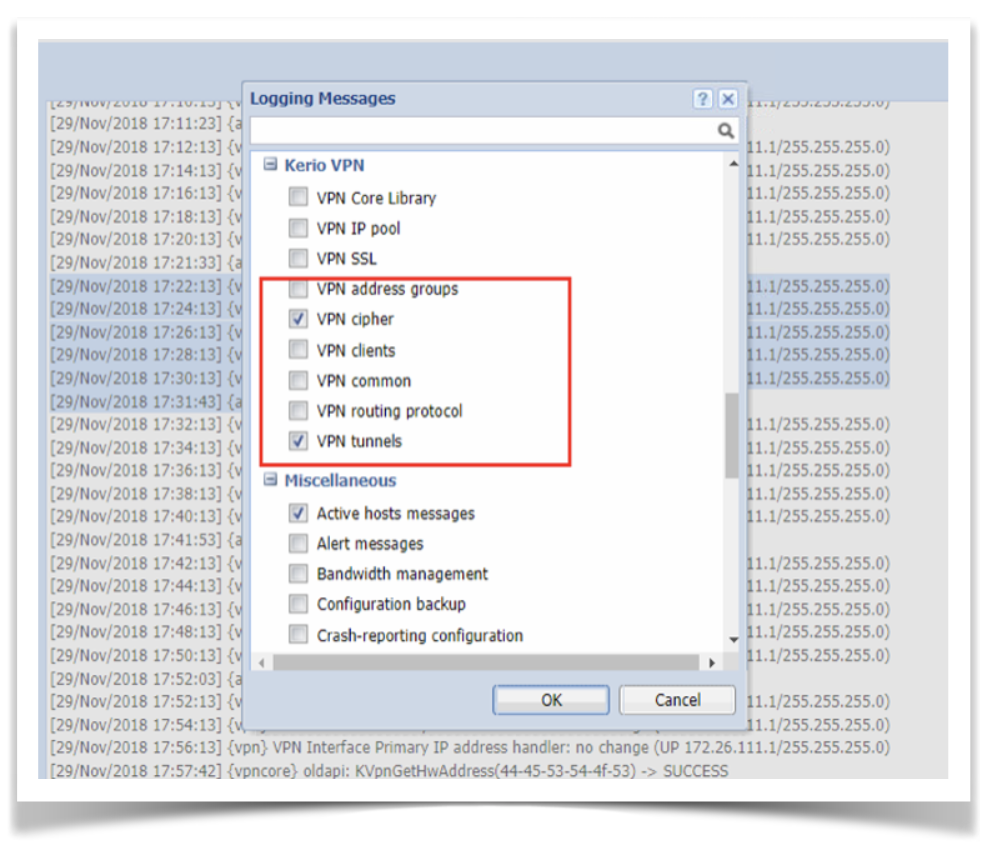Click the vertical scrollbar up arrow
The image size is (992, 850).
coord(733,164)
